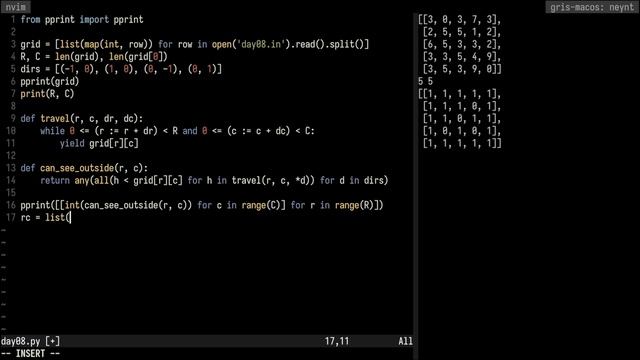Click the '-- INSERT --' mode indicator
This screenshot has width=640, height=360.
(x=30, y=353)
